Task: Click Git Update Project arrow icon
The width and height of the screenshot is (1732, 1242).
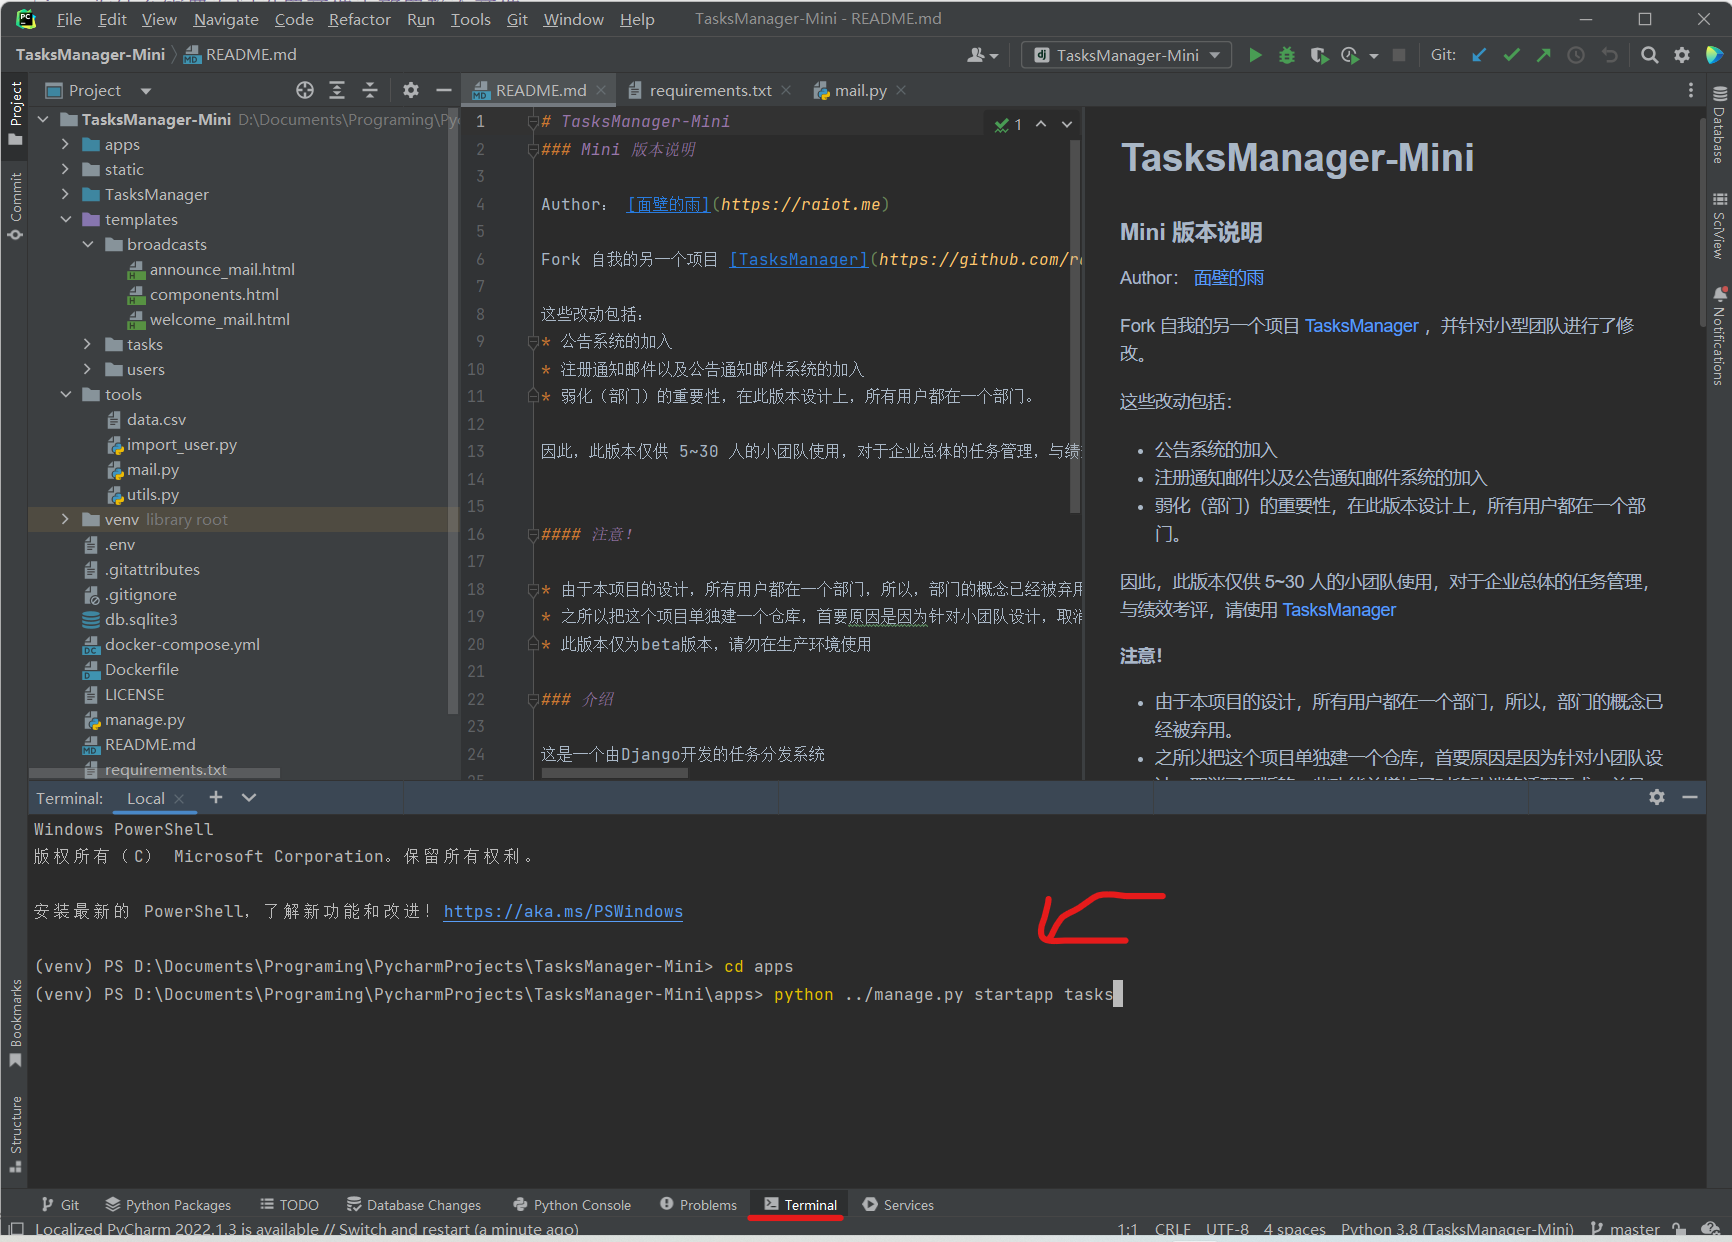Action: pos(1479,56)
